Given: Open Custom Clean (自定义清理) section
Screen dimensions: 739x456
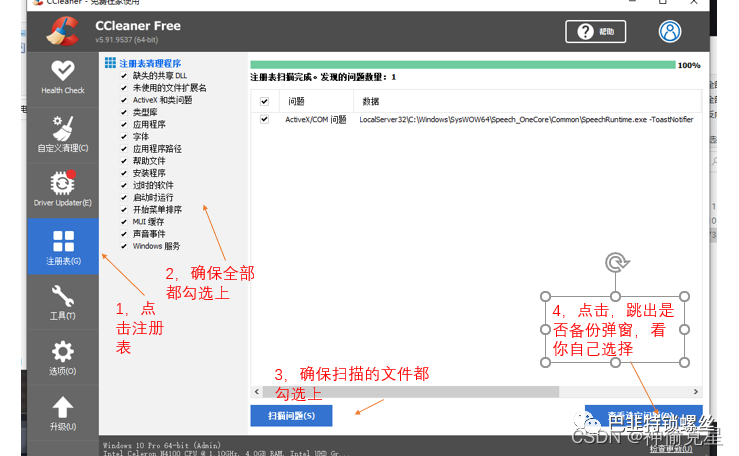Looking at the screenshot, I should click(x=63, y=135).
